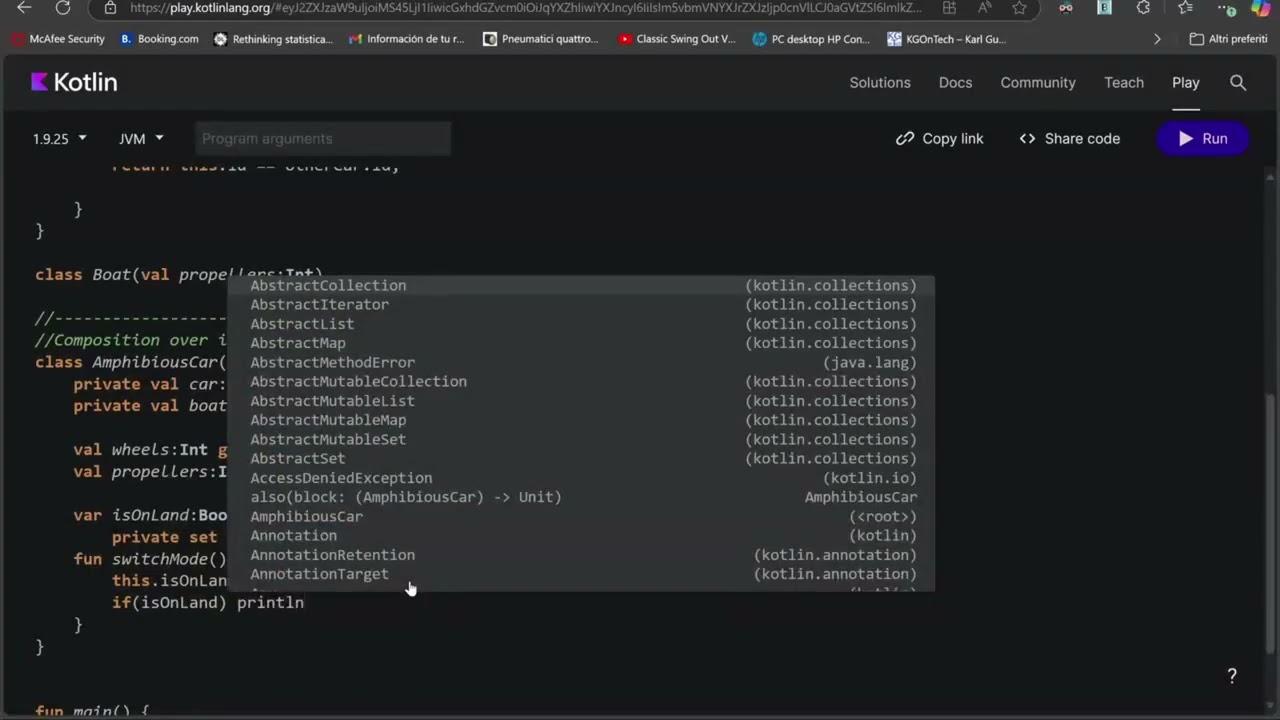The width and height of the screenshot is (1280, 720).
Task: Focus the Program arguments field
Action: [321, 139]
